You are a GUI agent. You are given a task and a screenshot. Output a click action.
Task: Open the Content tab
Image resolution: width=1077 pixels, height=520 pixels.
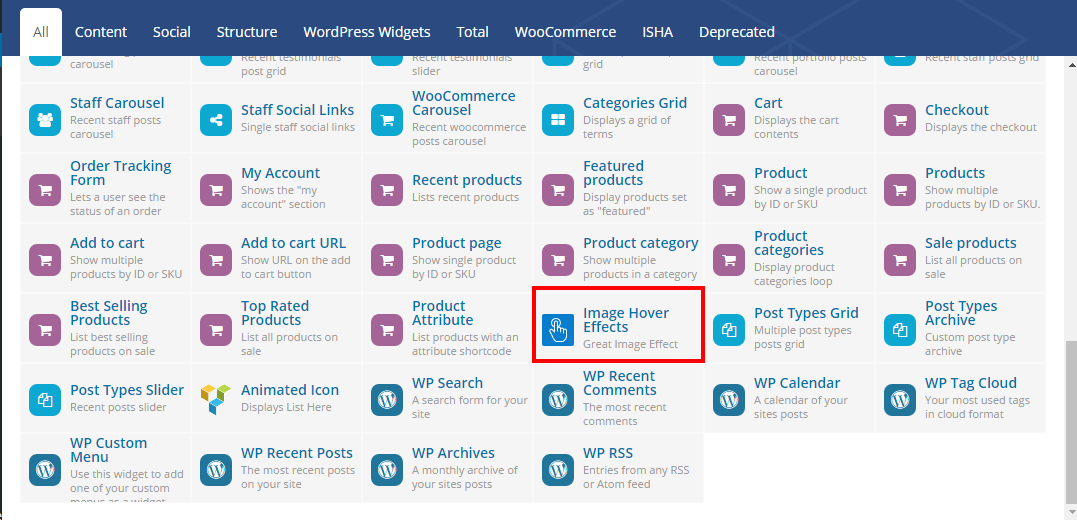click(101, 32)
